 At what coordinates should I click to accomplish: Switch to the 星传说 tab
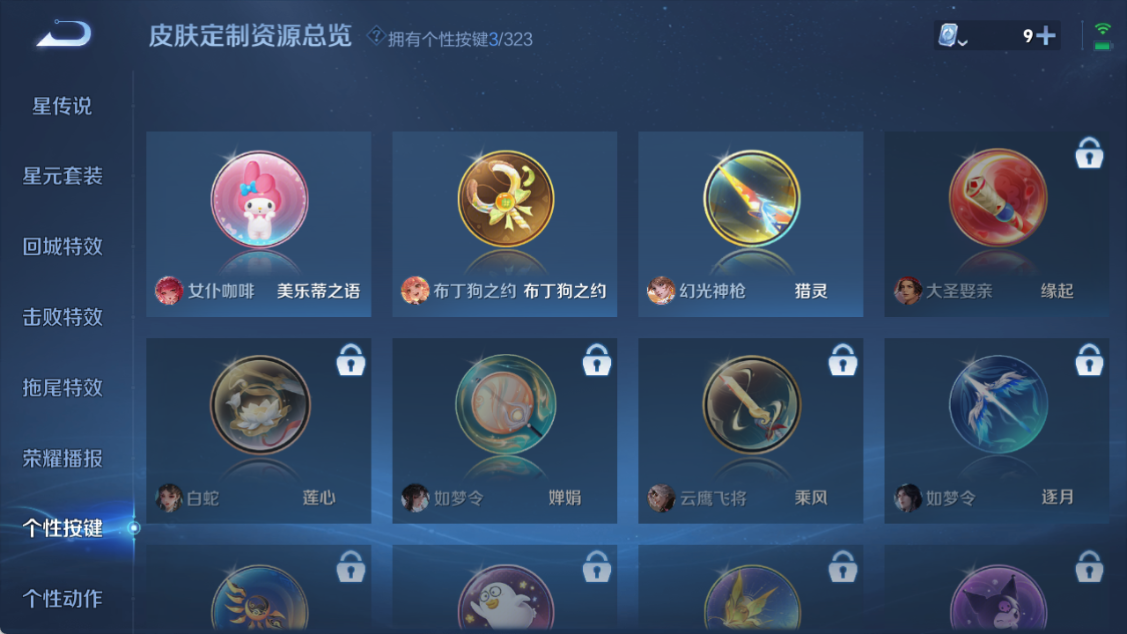pos(62,106)
